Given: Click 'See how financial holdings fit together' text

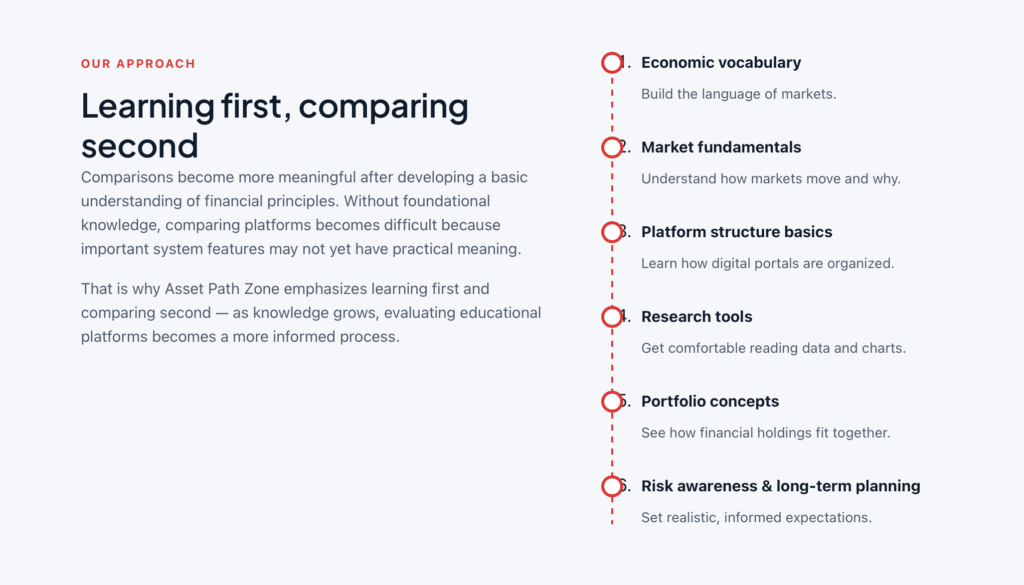Looking at the screenshot, I should (x=765, y=433).
